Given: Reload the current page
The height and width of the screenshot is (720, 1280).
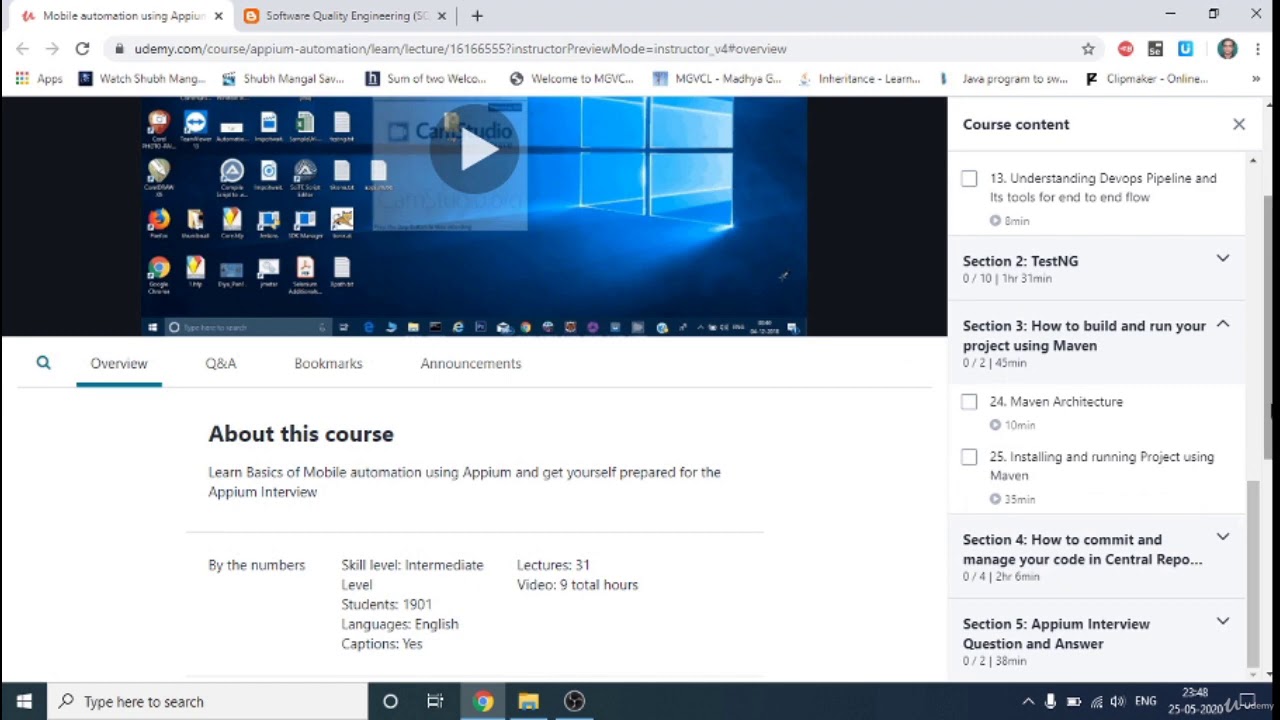Looking at the screenshot, I should coord(82,48).
